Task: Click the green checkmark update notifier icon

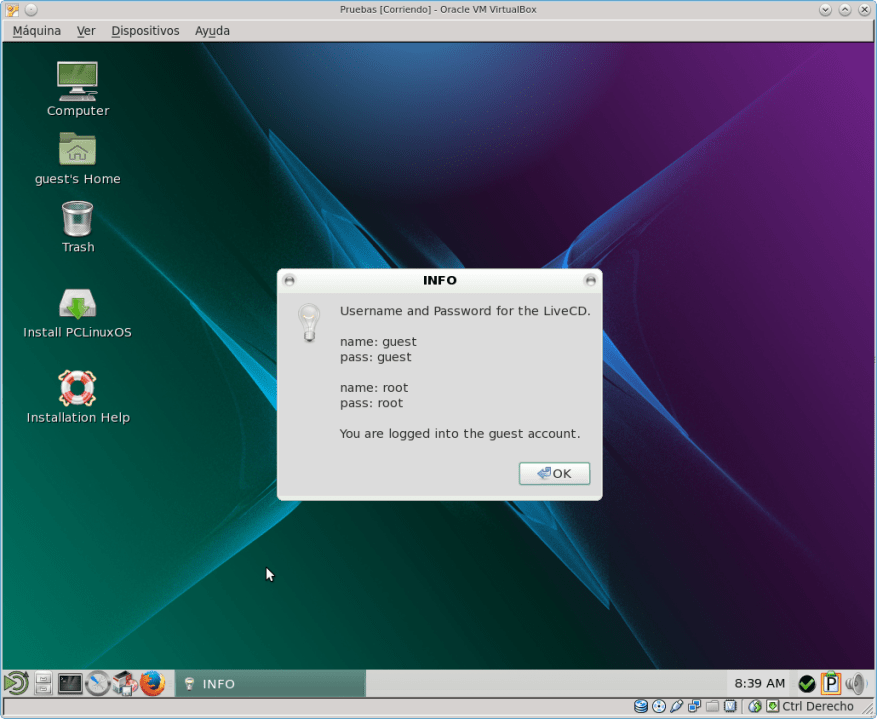Action: point(806,684)
